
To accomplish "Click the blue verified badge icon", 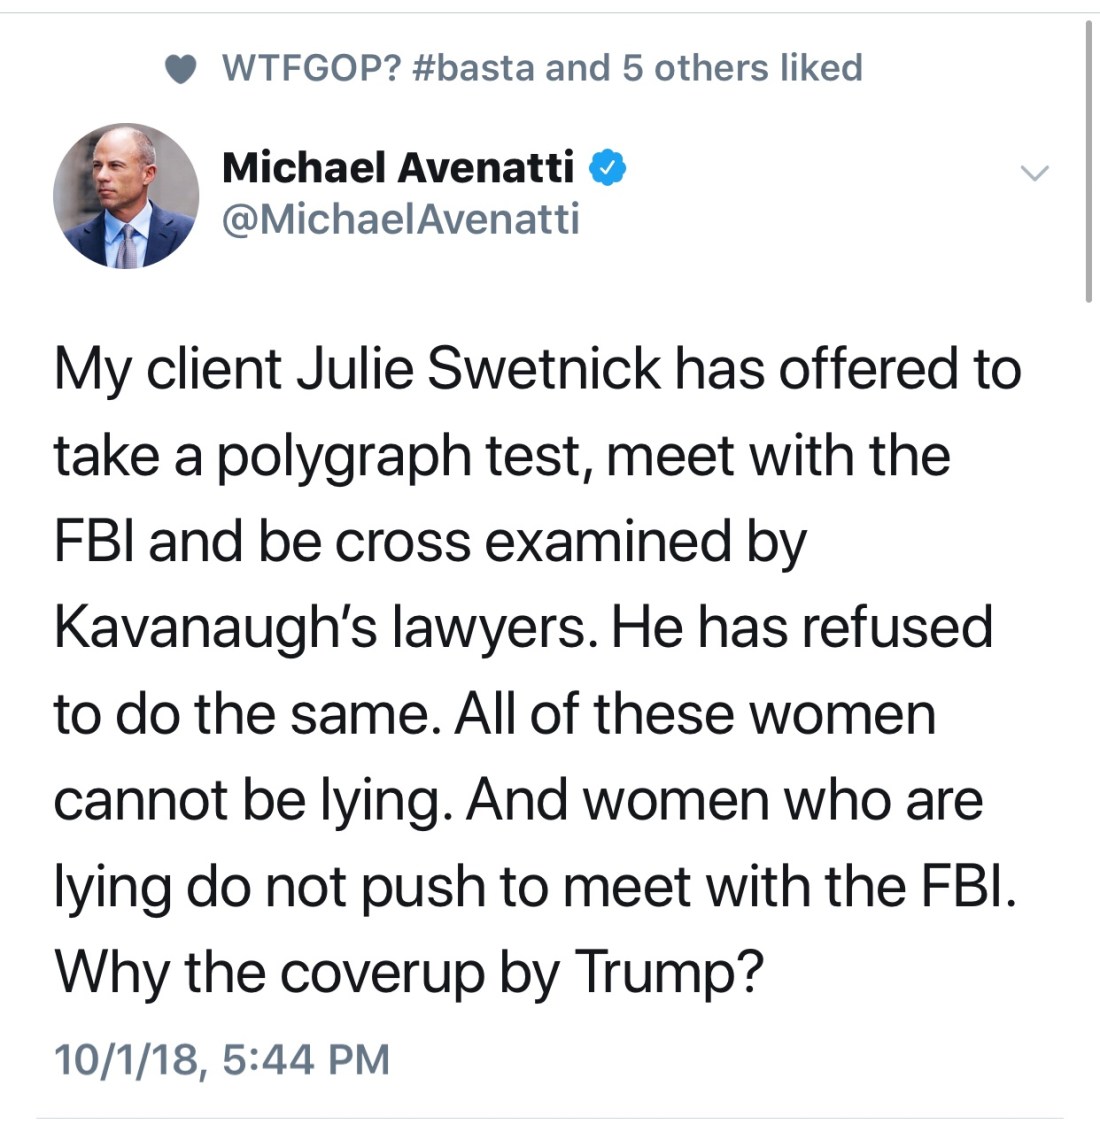I will [607, 168].
